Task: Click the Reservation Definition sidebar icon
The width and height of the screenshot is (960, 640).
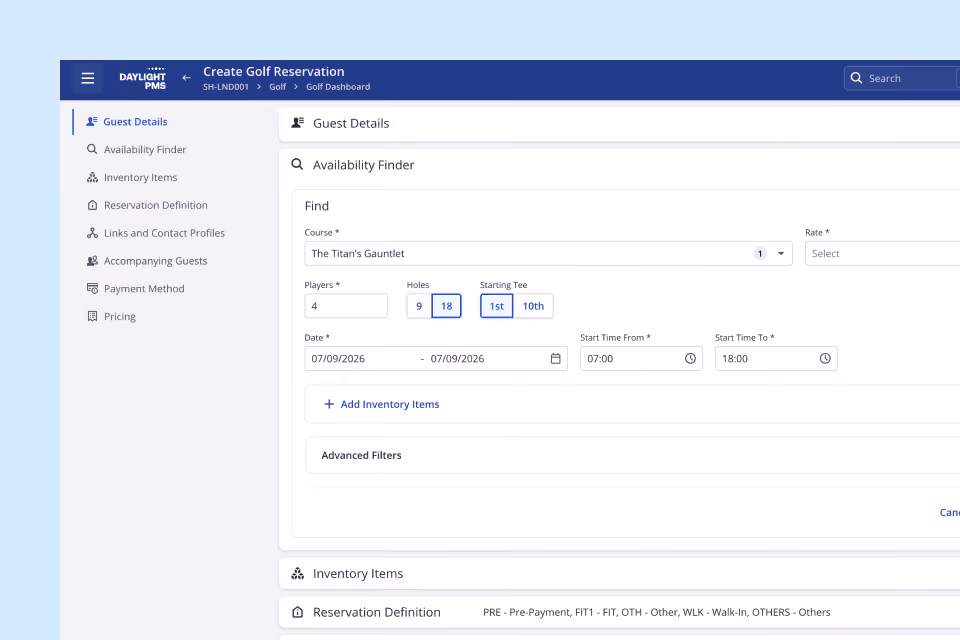Action: coord(92,205)
